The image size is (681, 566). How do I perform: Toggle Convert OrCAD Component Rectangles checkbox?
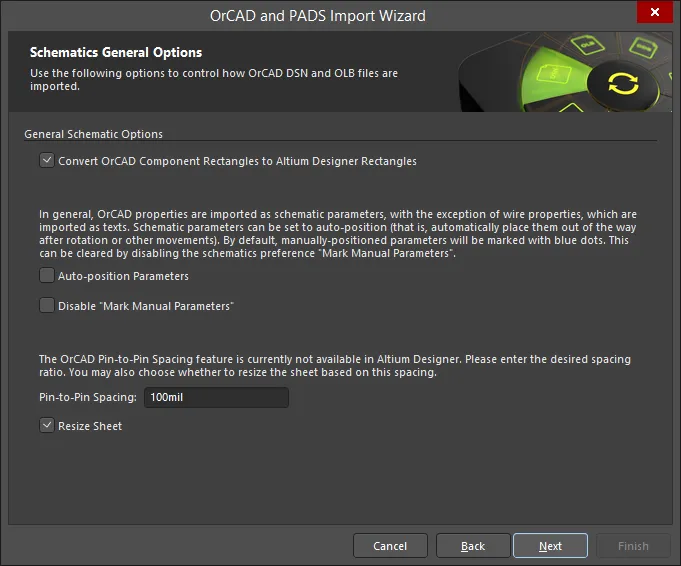tap(46, 160)
